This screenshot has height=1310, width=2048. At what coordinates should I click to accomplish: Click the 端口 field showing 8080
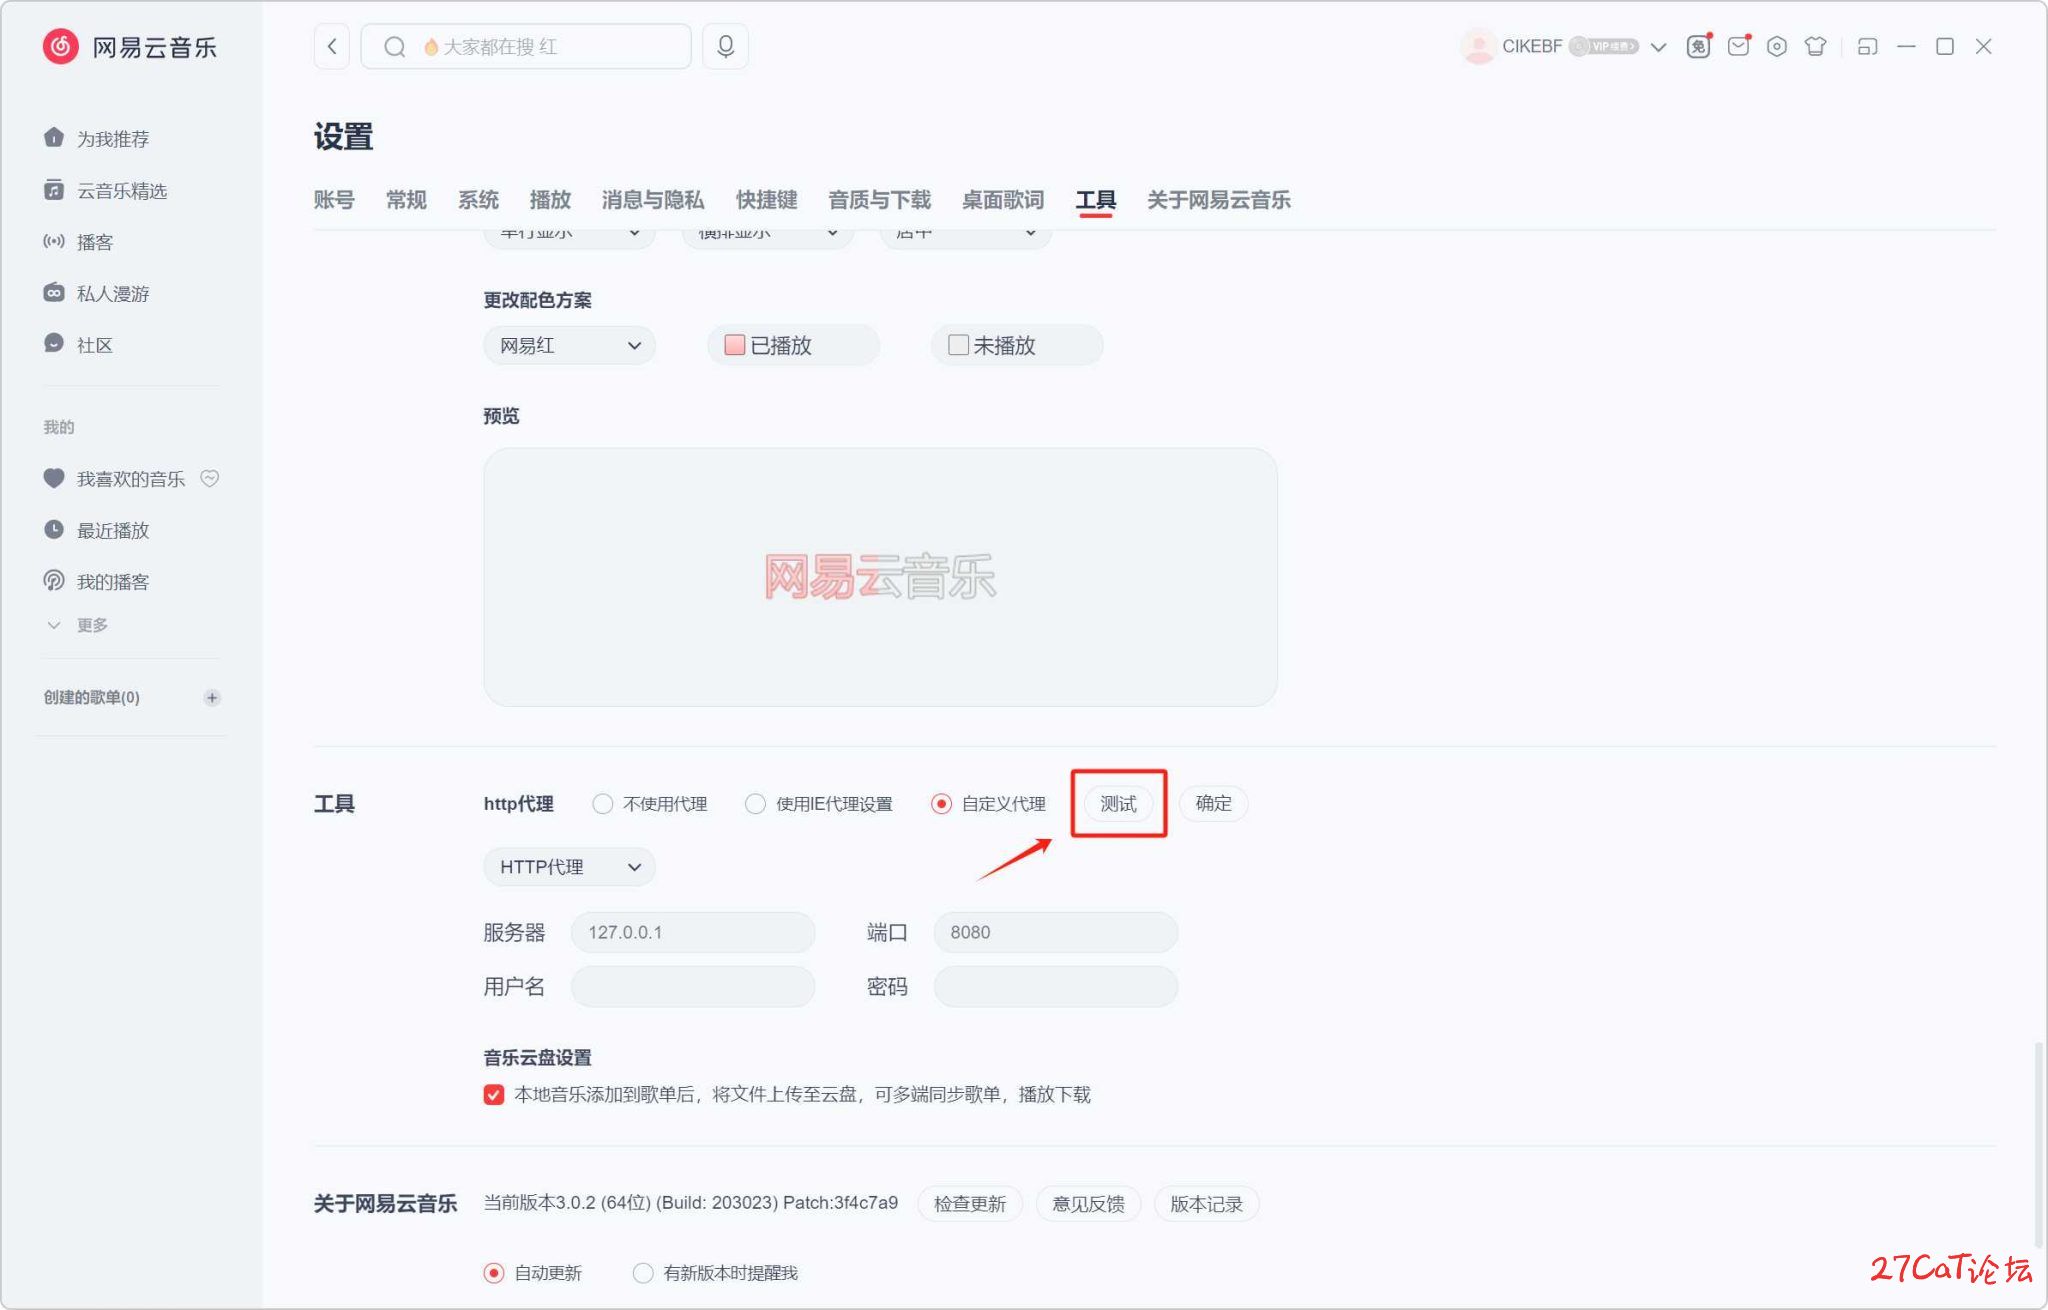point(1056,932)
